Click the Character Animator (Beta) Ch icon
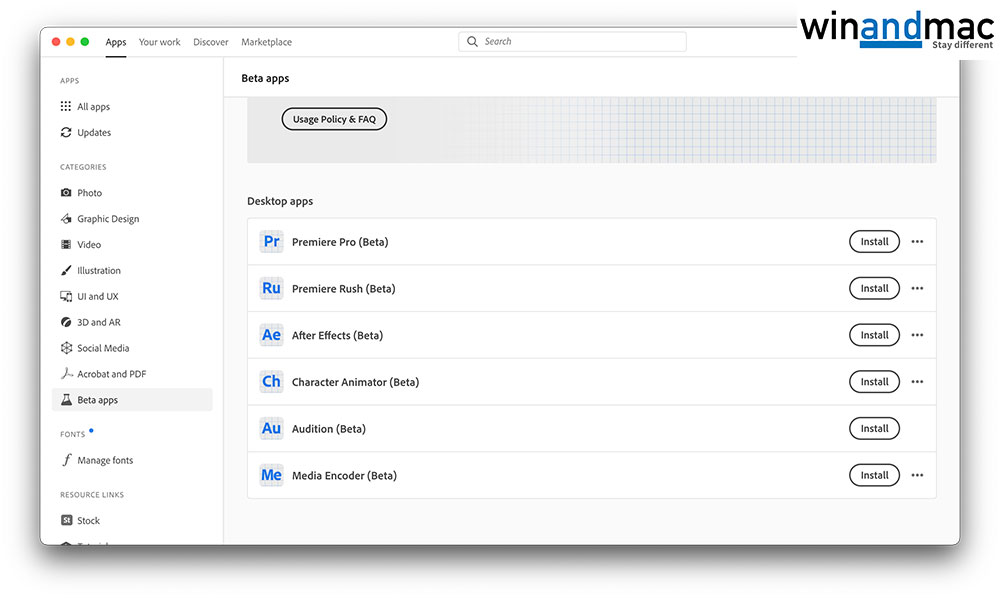The height and width of the screenshot is (598, 1000). [271, 382]
